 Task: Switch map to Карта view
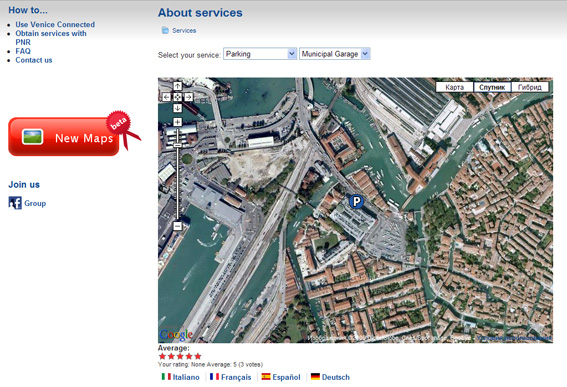[455, 87]
